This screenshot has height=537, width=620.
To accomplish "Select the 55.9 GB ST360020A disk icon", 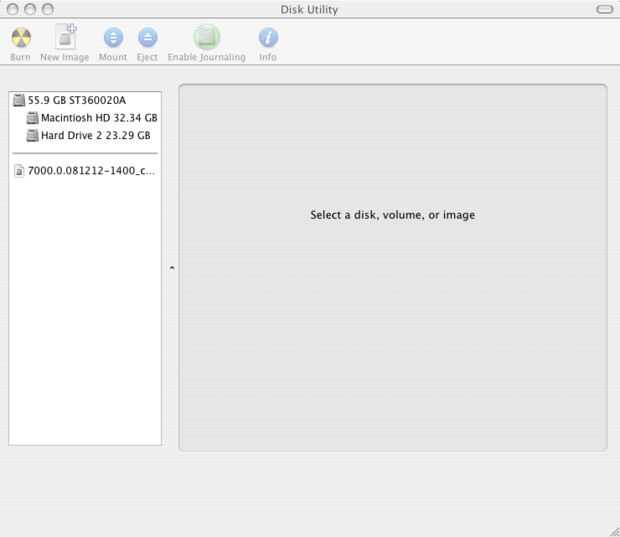I will click(19, 100).
